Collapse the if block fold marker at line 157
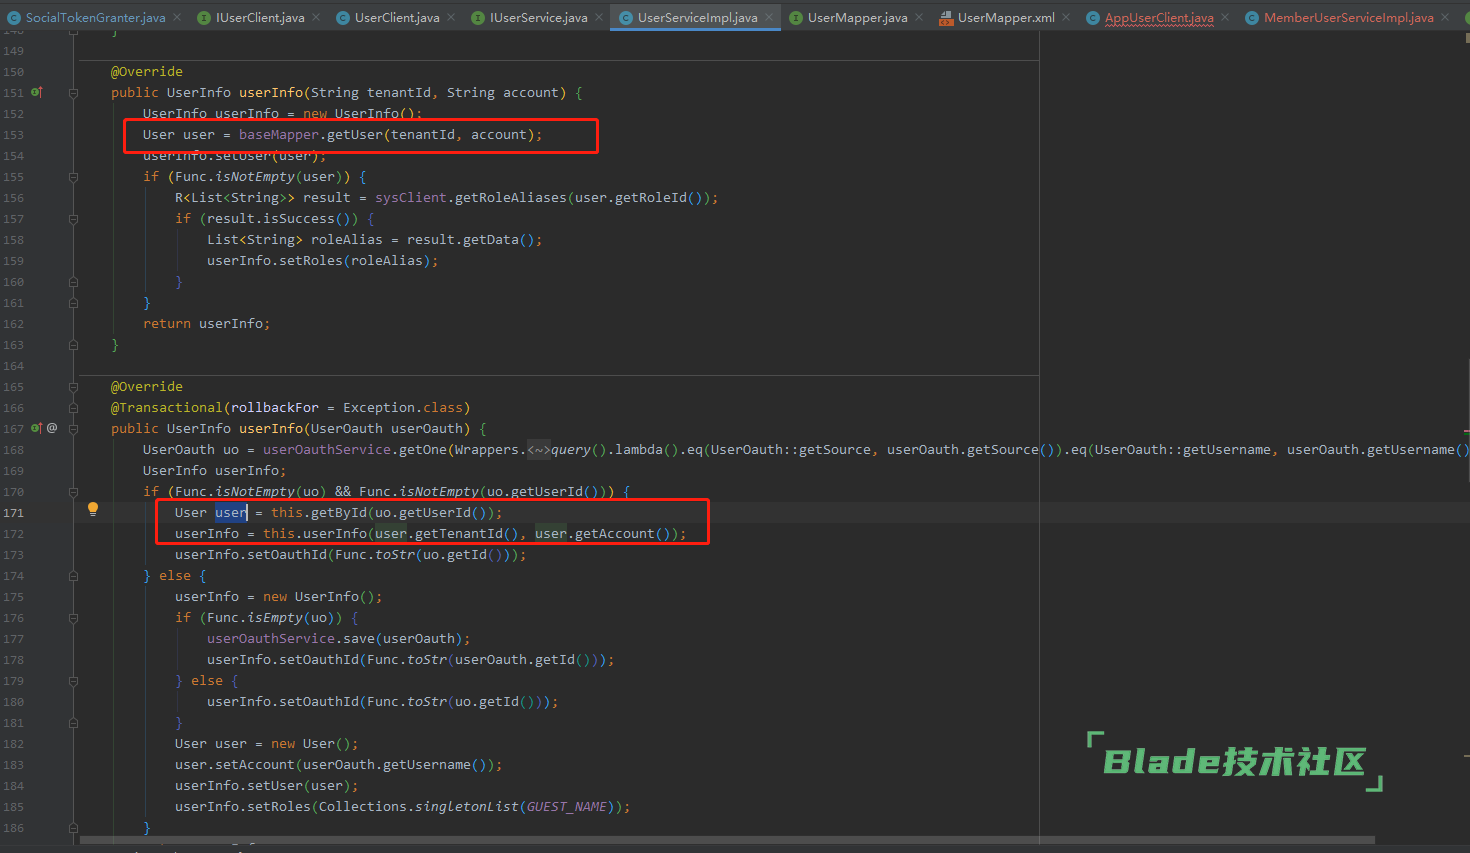The width and height of the screenshot is (1470, 853). tap(73, 219)
